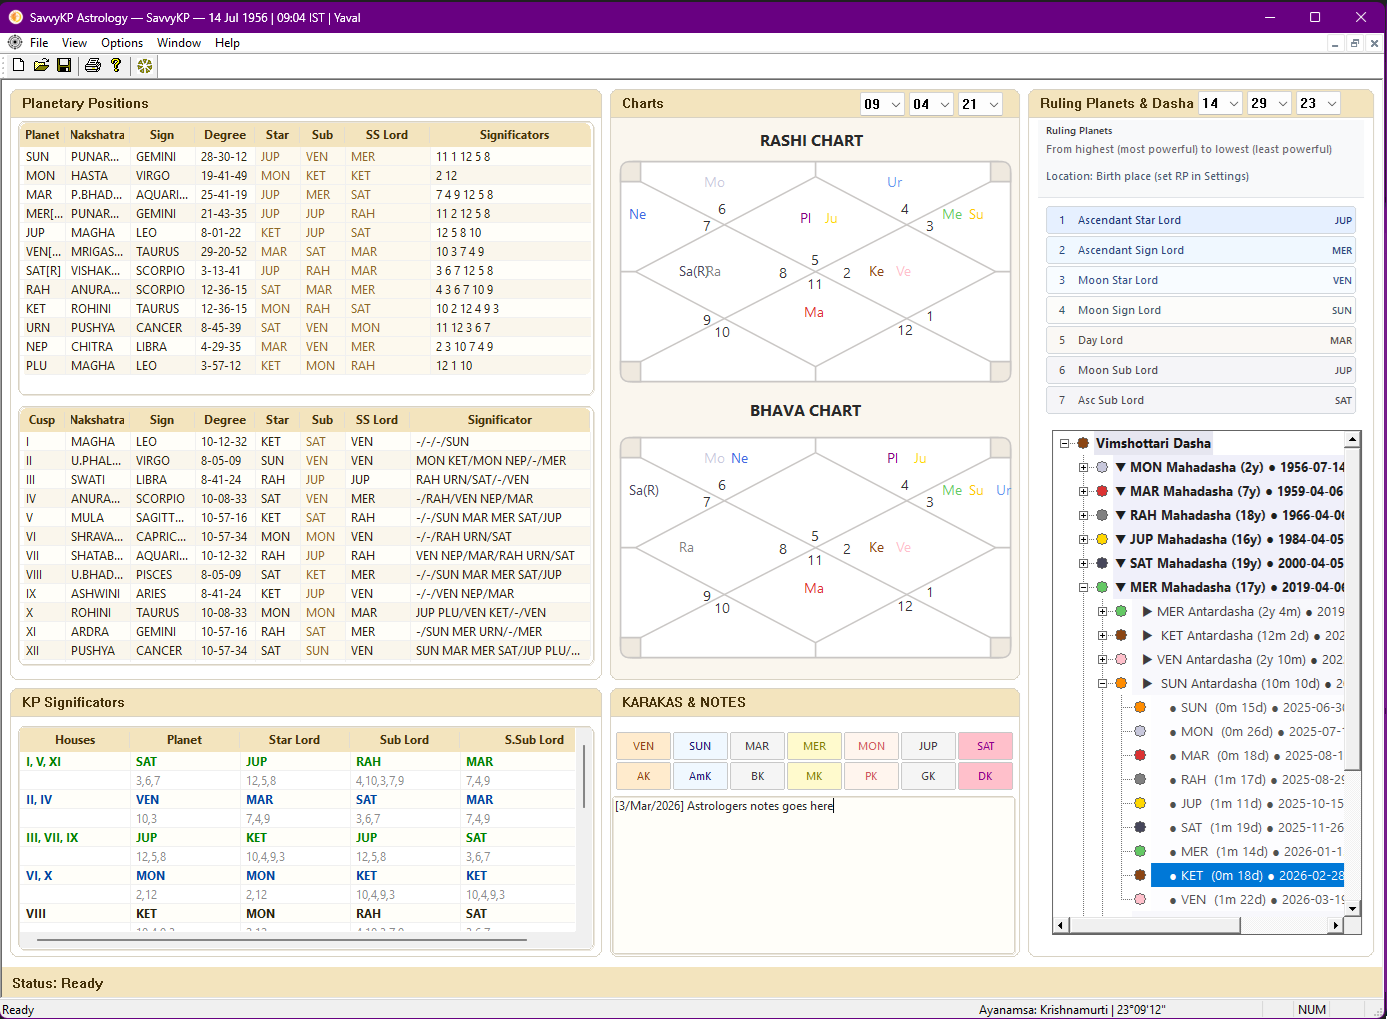Click the NUM indicator in the status bar
The image size is (1387, 1019).
click(1312, 1009)
